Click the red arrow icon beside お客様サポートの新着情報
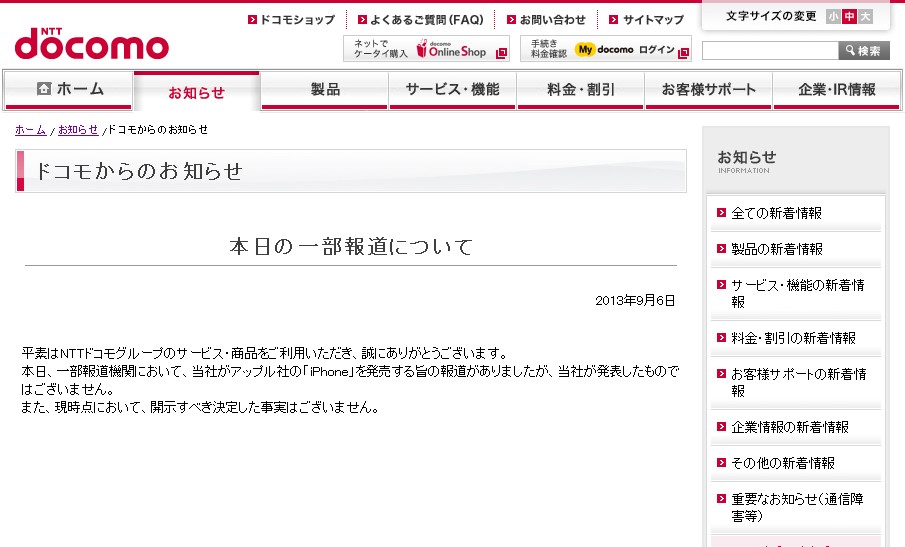The width and height of the screenshot is (905, 547). click(721, 373)
